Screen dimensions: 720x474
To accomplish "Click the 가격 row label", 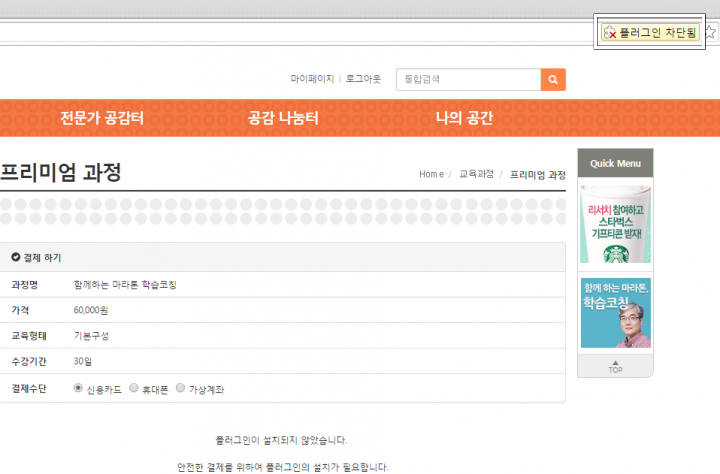I will click(x=20, y=310).
